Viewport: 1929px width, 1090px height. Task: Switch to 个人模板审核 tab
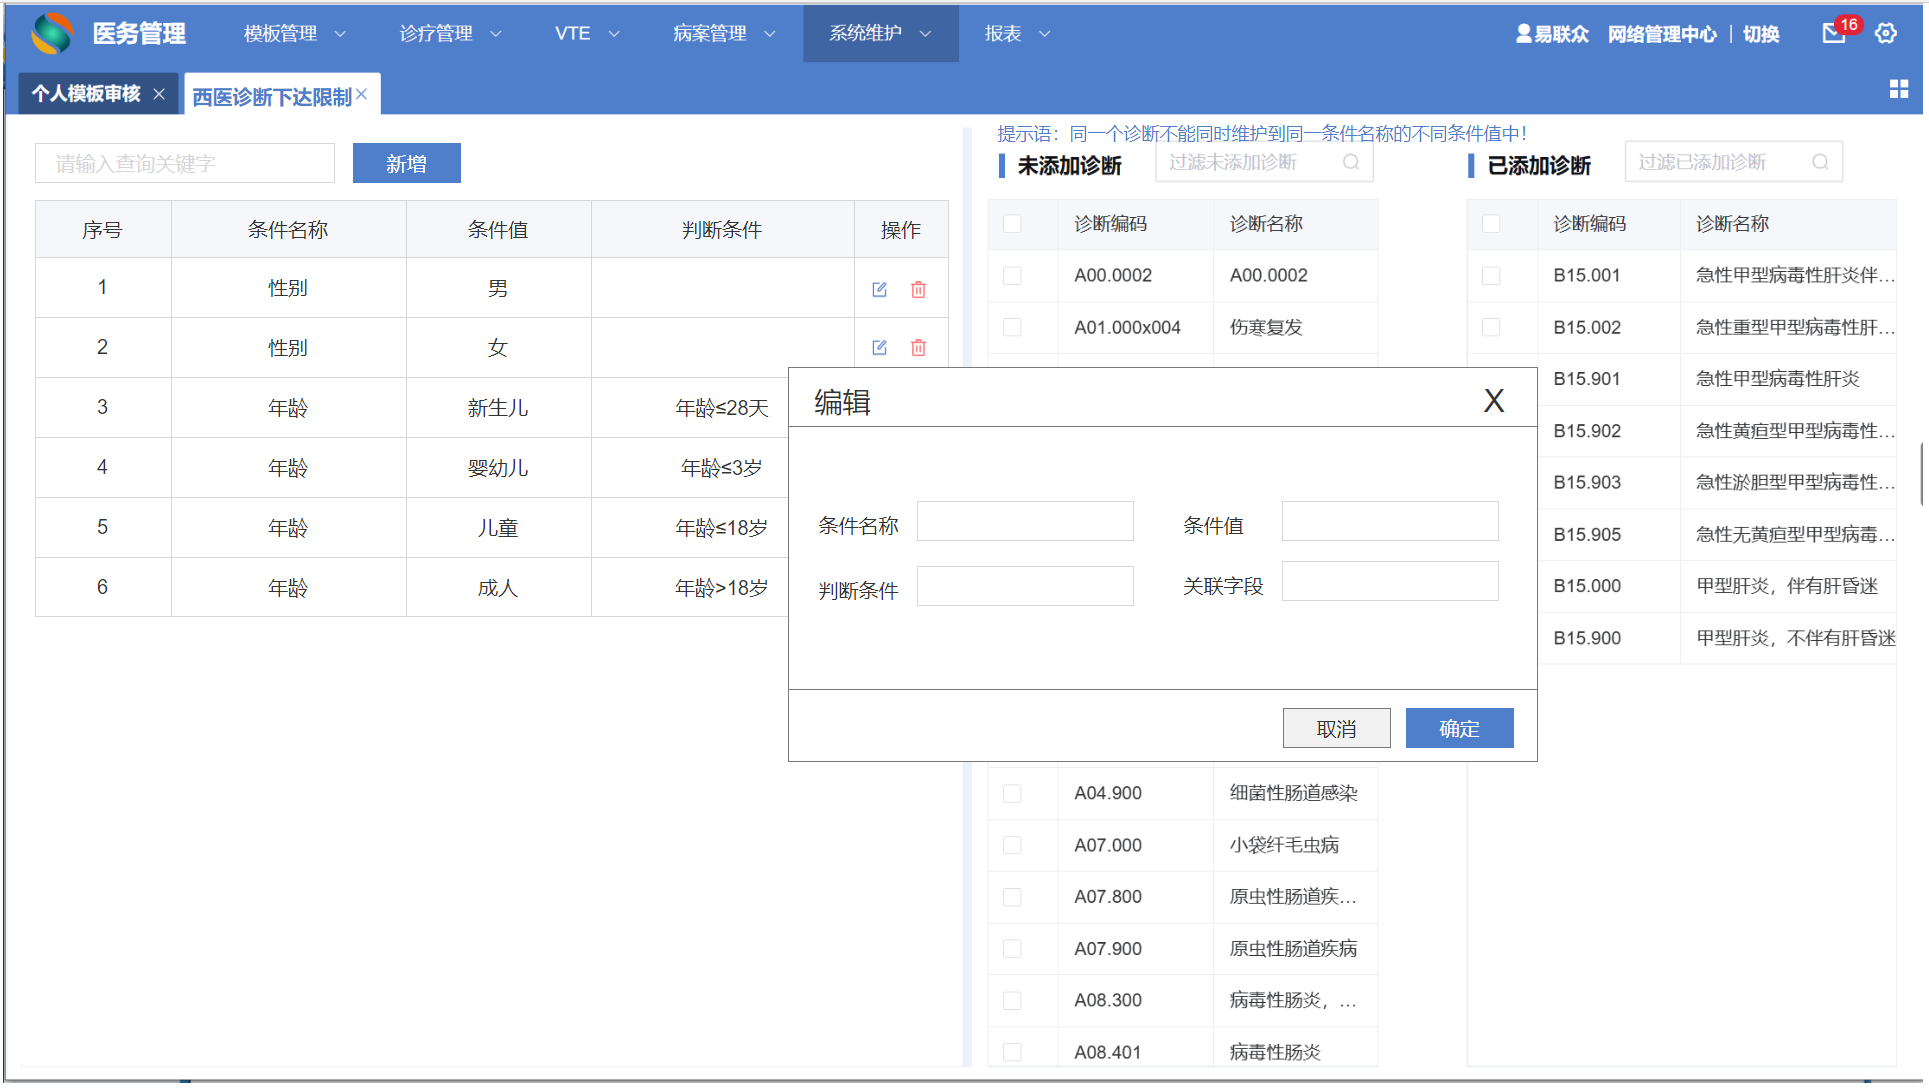click(86, 94)
